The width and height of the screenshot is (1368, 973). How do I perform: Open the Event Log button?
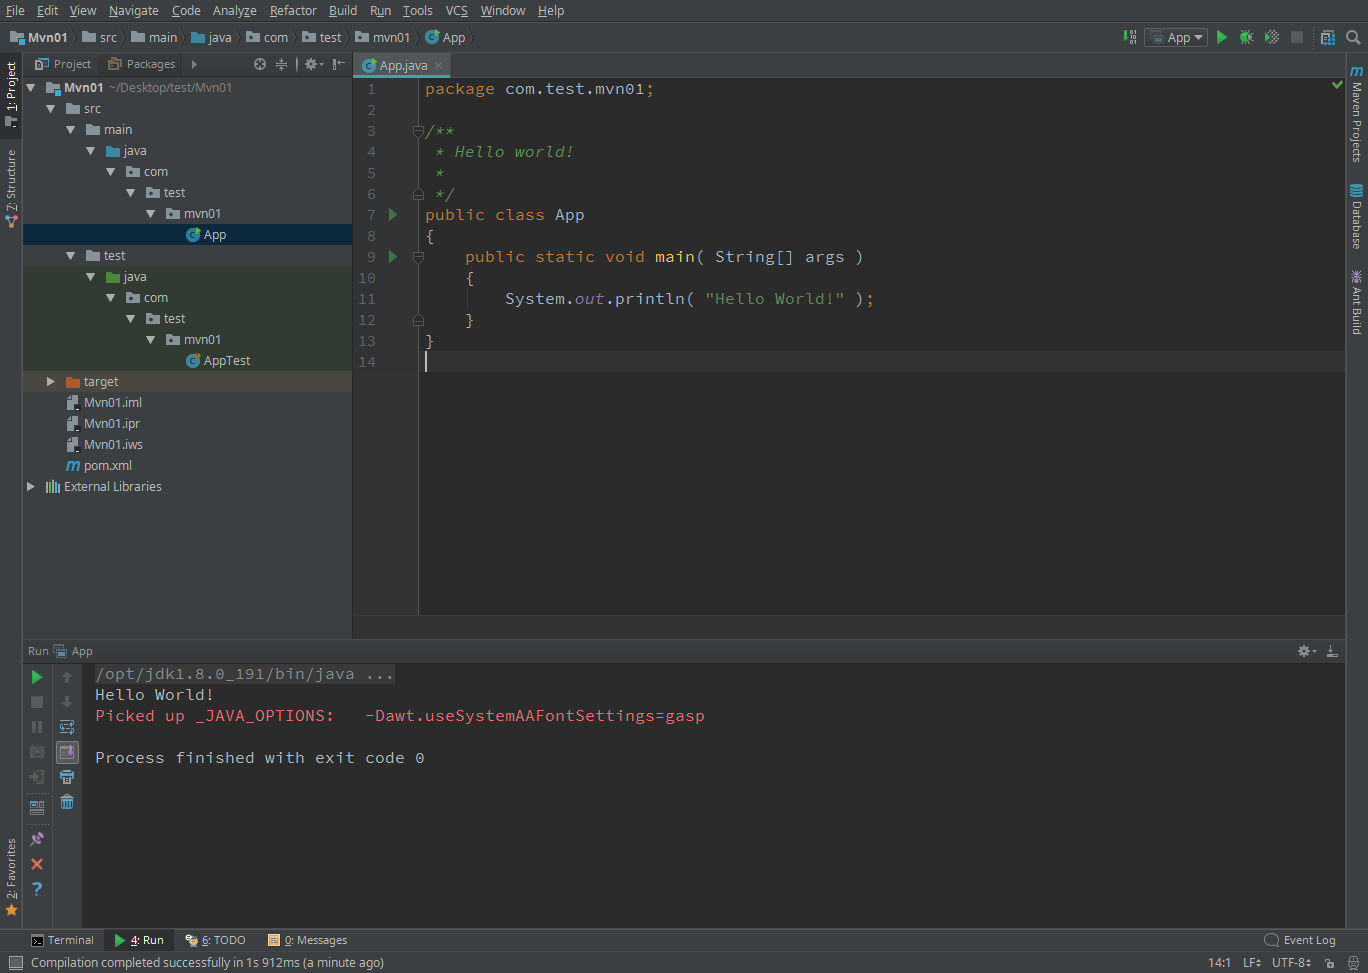[x=1300, y=940]
